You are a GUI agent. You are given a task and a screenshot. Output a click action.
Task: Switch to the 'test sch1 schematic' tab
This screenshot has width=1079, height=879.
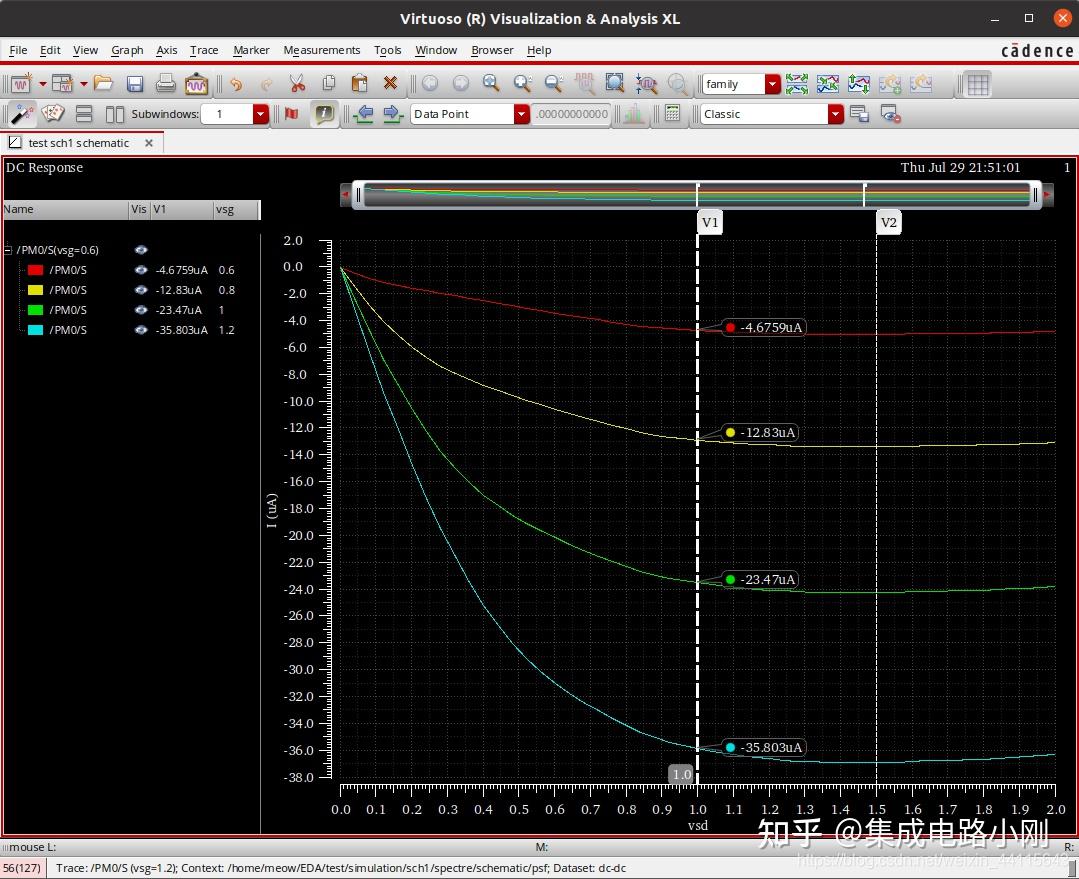(x=79, y=143)
